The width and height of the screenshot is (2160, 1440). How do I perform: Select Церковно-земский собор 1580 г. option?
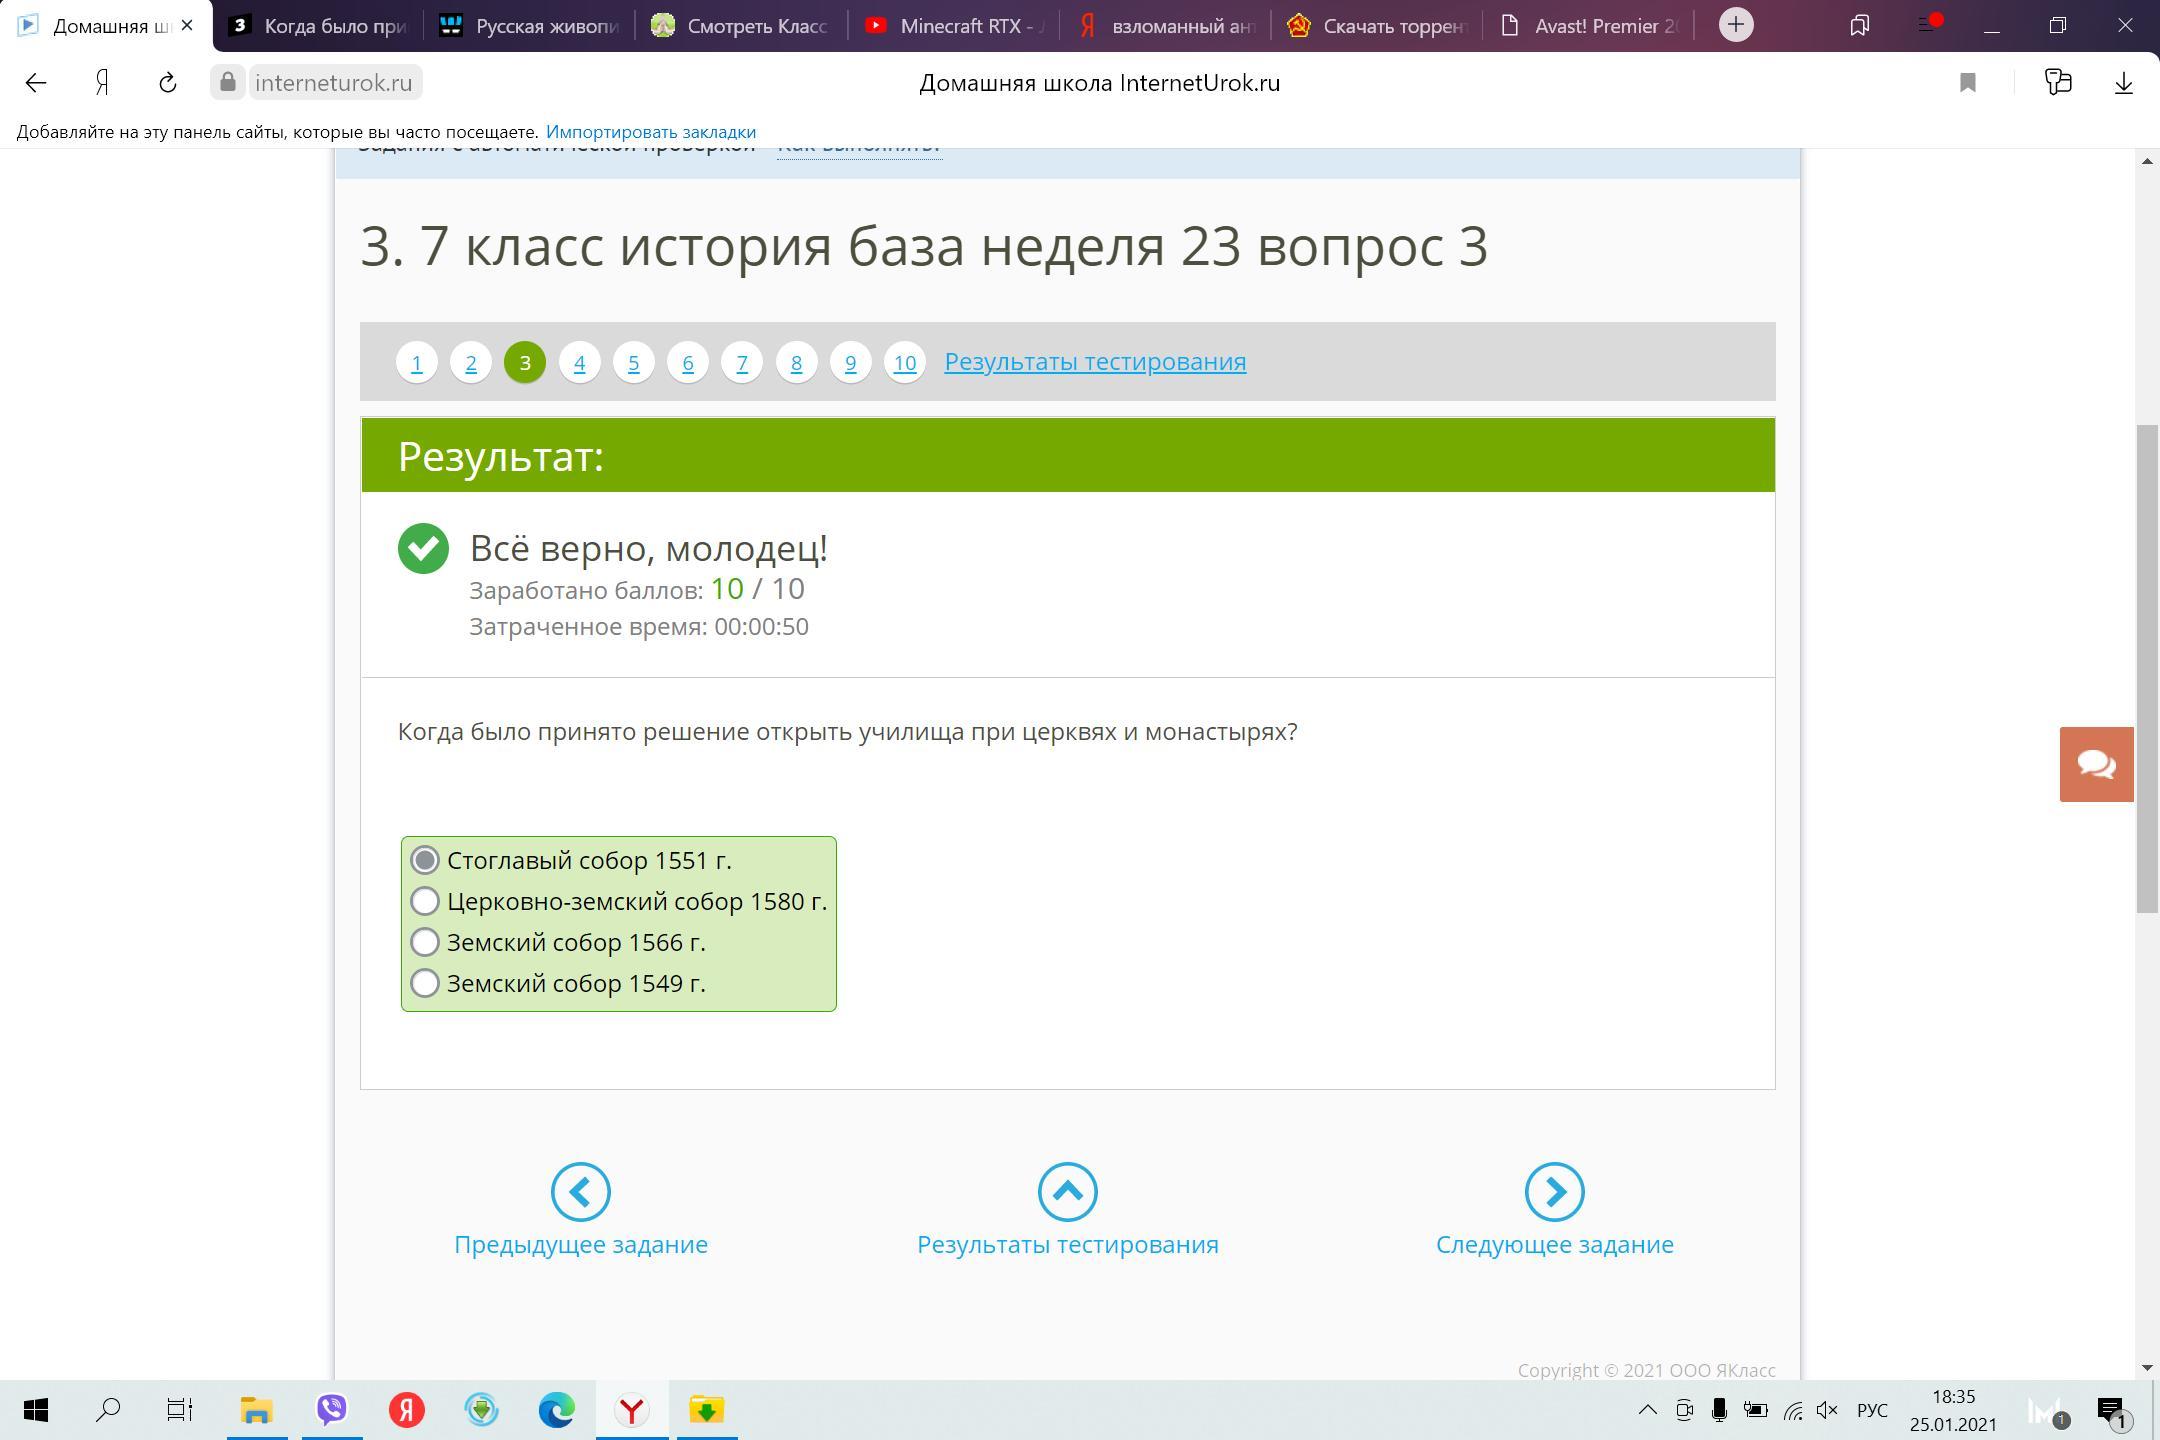click(x=425, y=901)
